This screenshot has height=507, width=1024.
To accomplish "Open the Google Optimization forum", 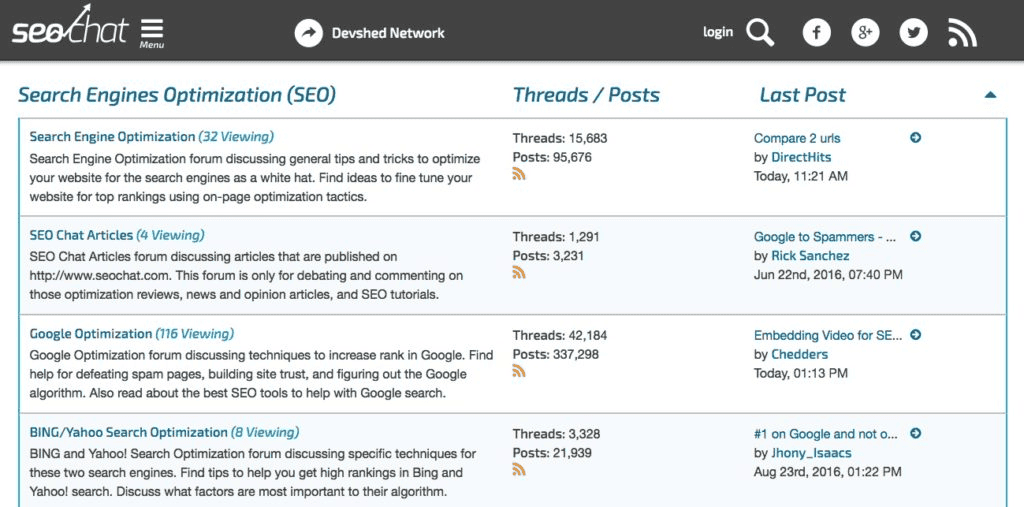I will click(x=91, y=334).
